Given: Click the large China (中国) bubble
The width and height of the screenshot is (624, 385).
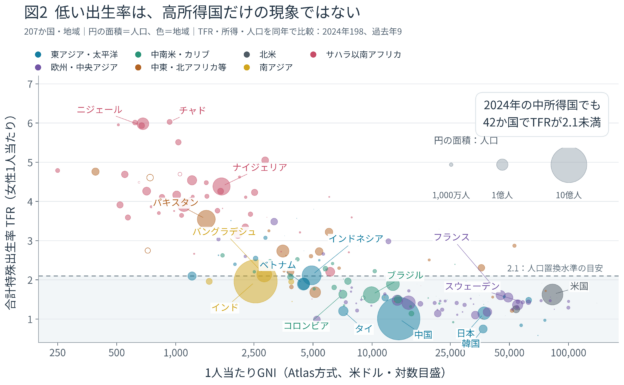Looking at the screenshot, I should point(398,319).
